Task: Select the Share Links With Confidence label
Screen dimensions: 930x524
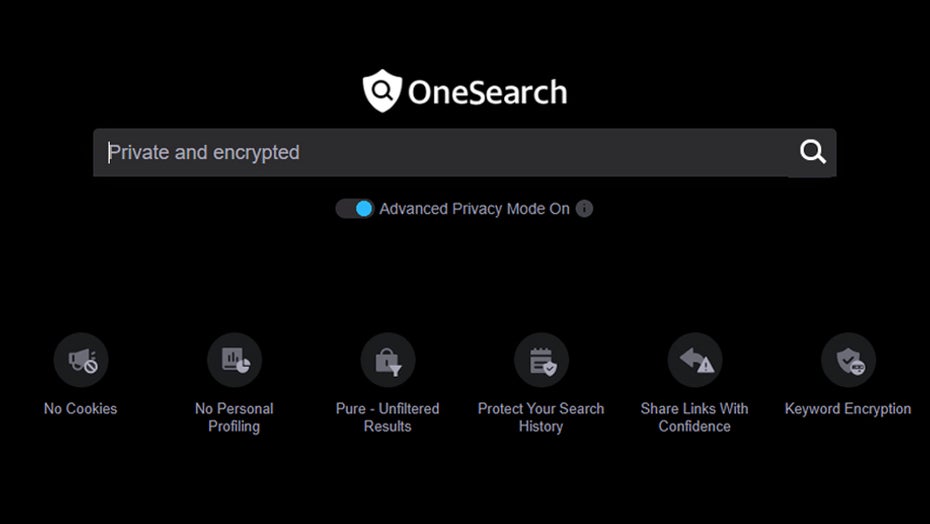Action: point(695,417)
